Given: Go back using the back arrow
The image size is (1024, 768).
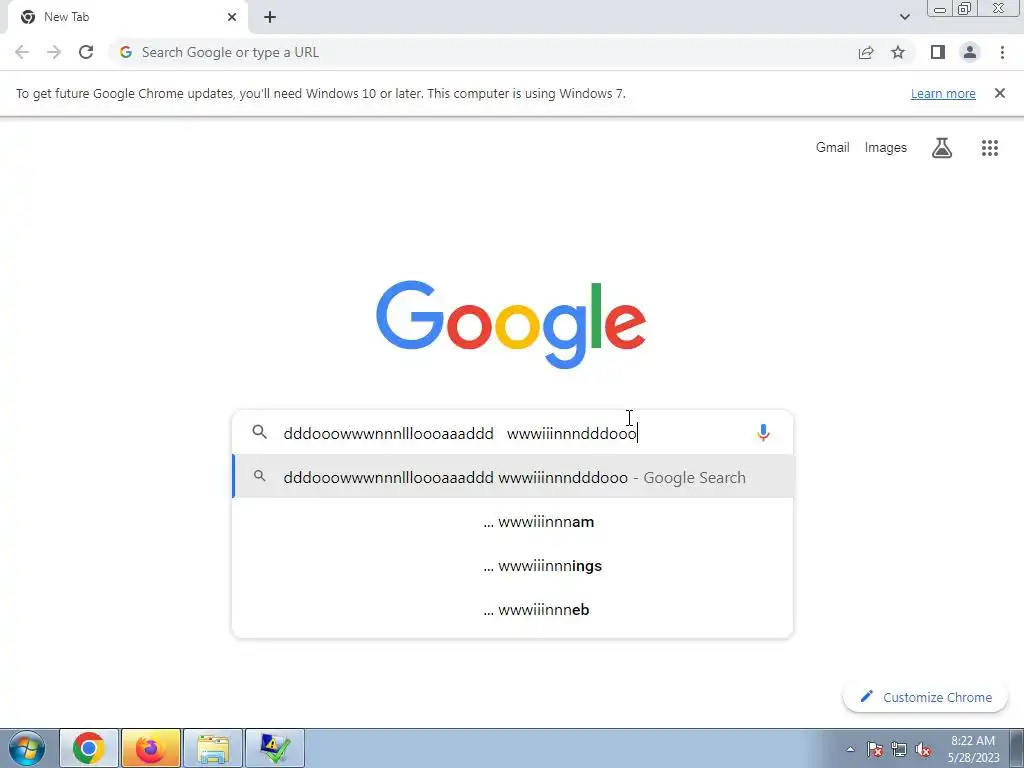Looking at the screenshot, I should pos(22,52).
